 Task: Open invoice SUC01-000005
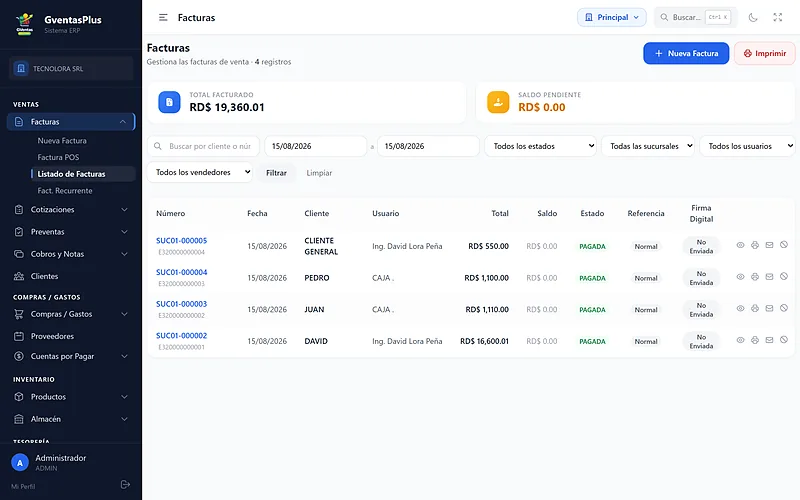(x=182, y=240)
